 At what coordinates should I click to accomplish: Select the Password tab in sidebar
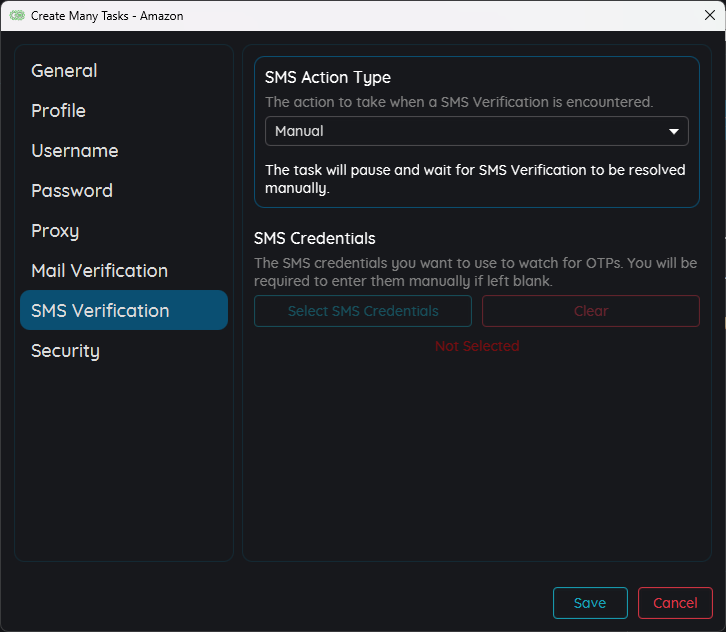(x=72, y=191)
